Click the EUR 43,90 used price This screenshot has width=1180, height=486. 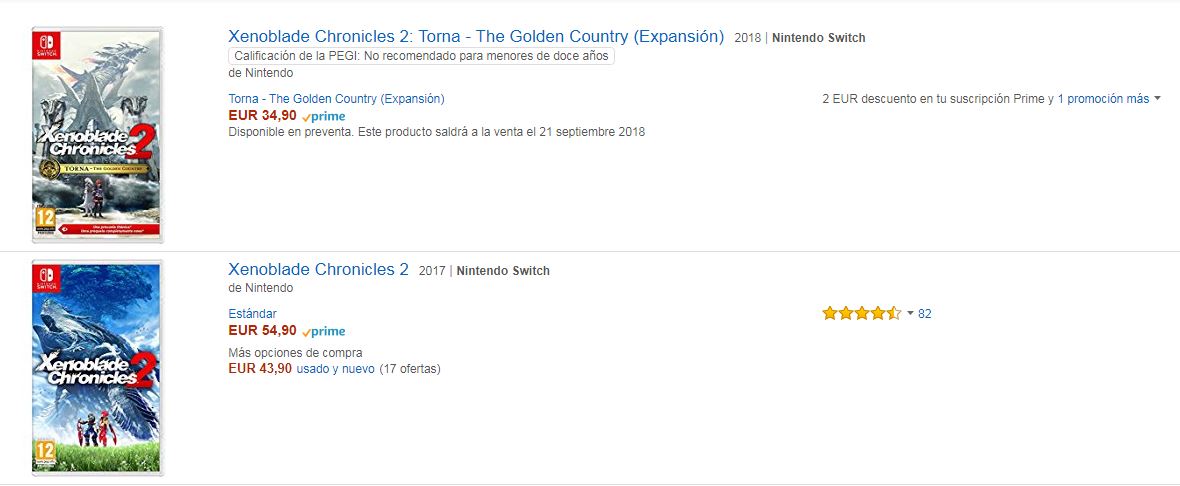pyautogui.click(x=260, y=368)
